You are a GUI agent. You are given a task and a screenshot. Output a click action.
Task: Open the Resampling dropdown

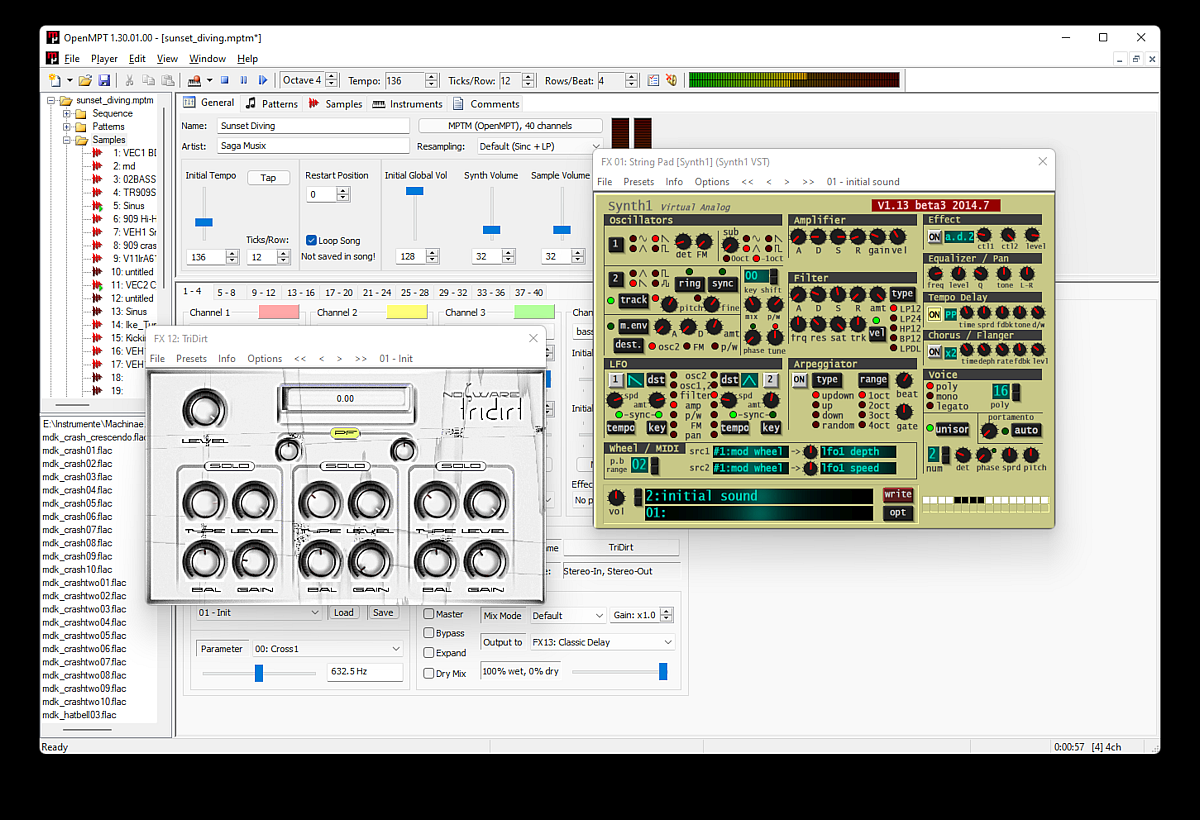click(x=539, y=146)
